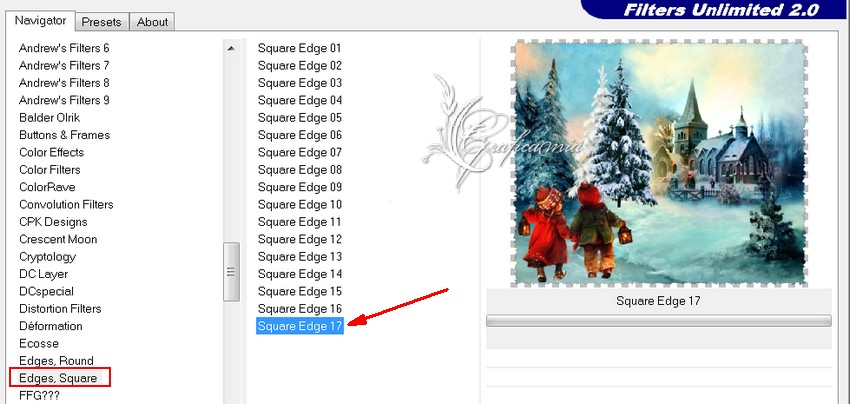850x404 pixels.
Task: Open the Color Effects filter group
Action: (51, 152)
